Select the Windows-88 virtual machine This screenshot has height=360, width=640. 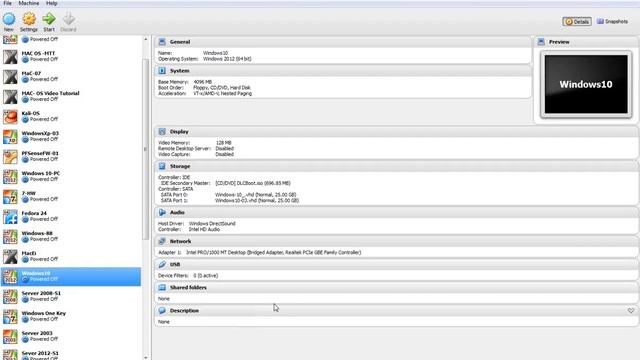pyautogui.click(x=71, y=236)
